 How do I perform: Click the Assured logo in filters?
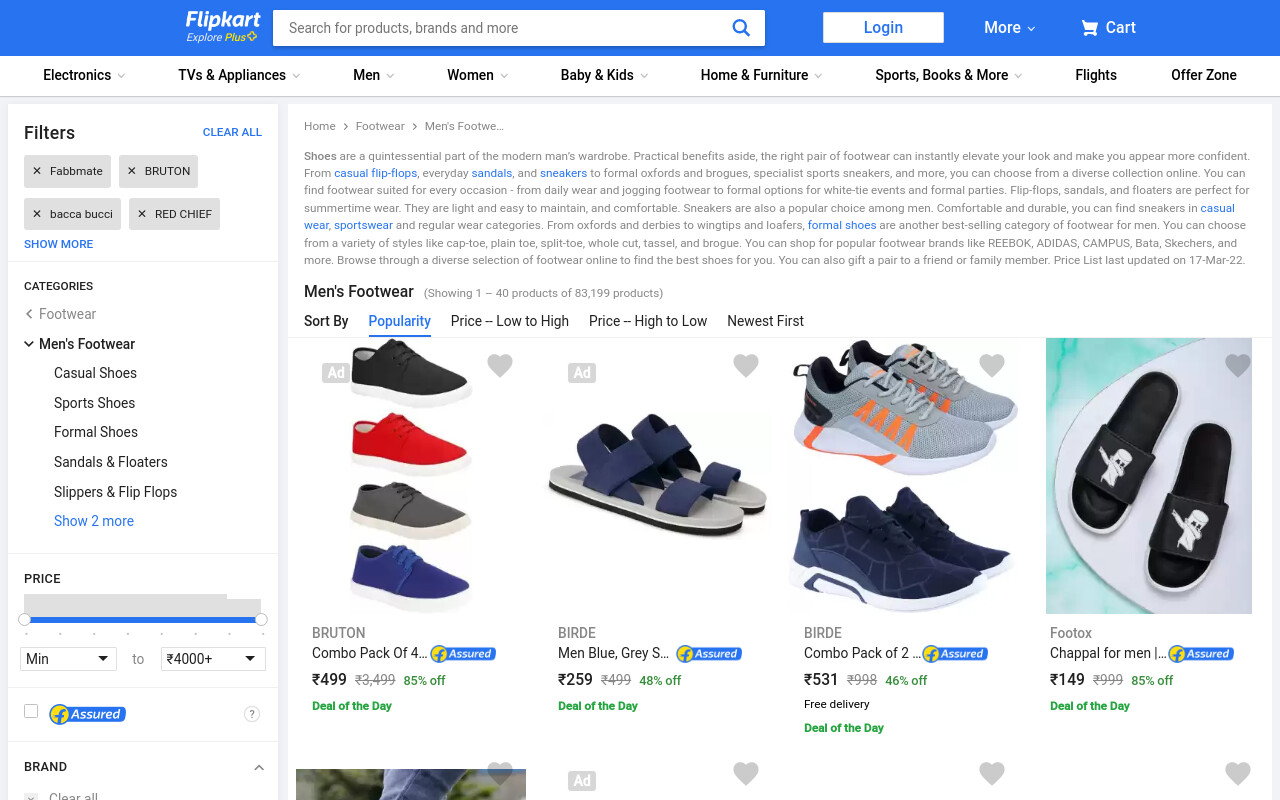87,714
